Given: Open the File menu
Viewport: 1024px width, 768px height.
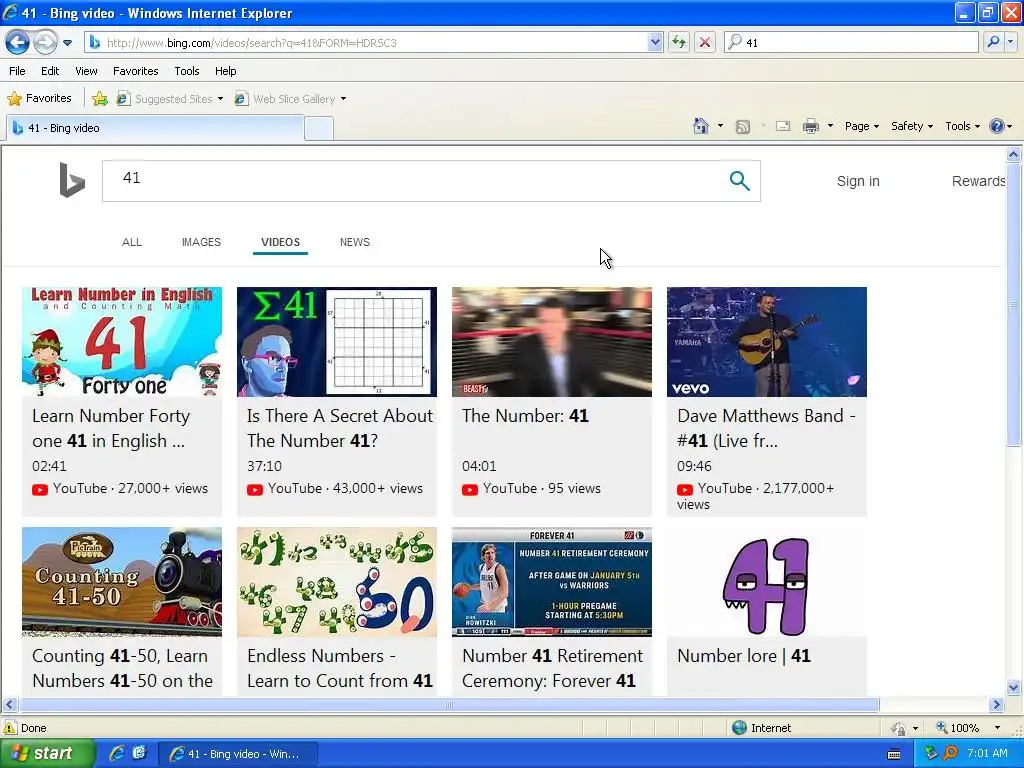Looking at the screenshot, I should 18,71.
